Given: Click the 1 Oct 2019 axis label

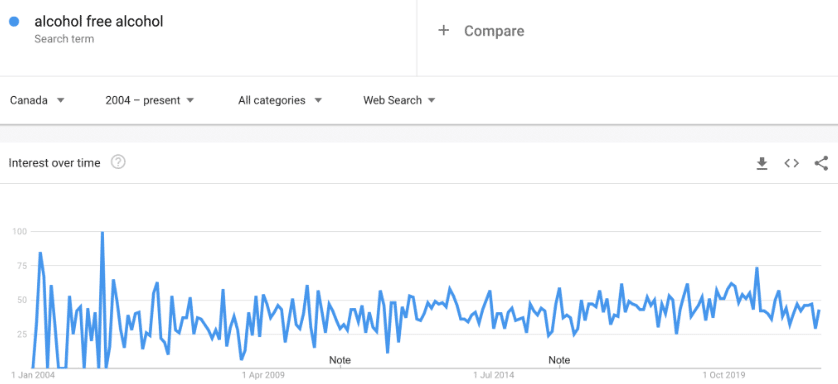Looking at the screenshot, I should [x=725, y=375].
